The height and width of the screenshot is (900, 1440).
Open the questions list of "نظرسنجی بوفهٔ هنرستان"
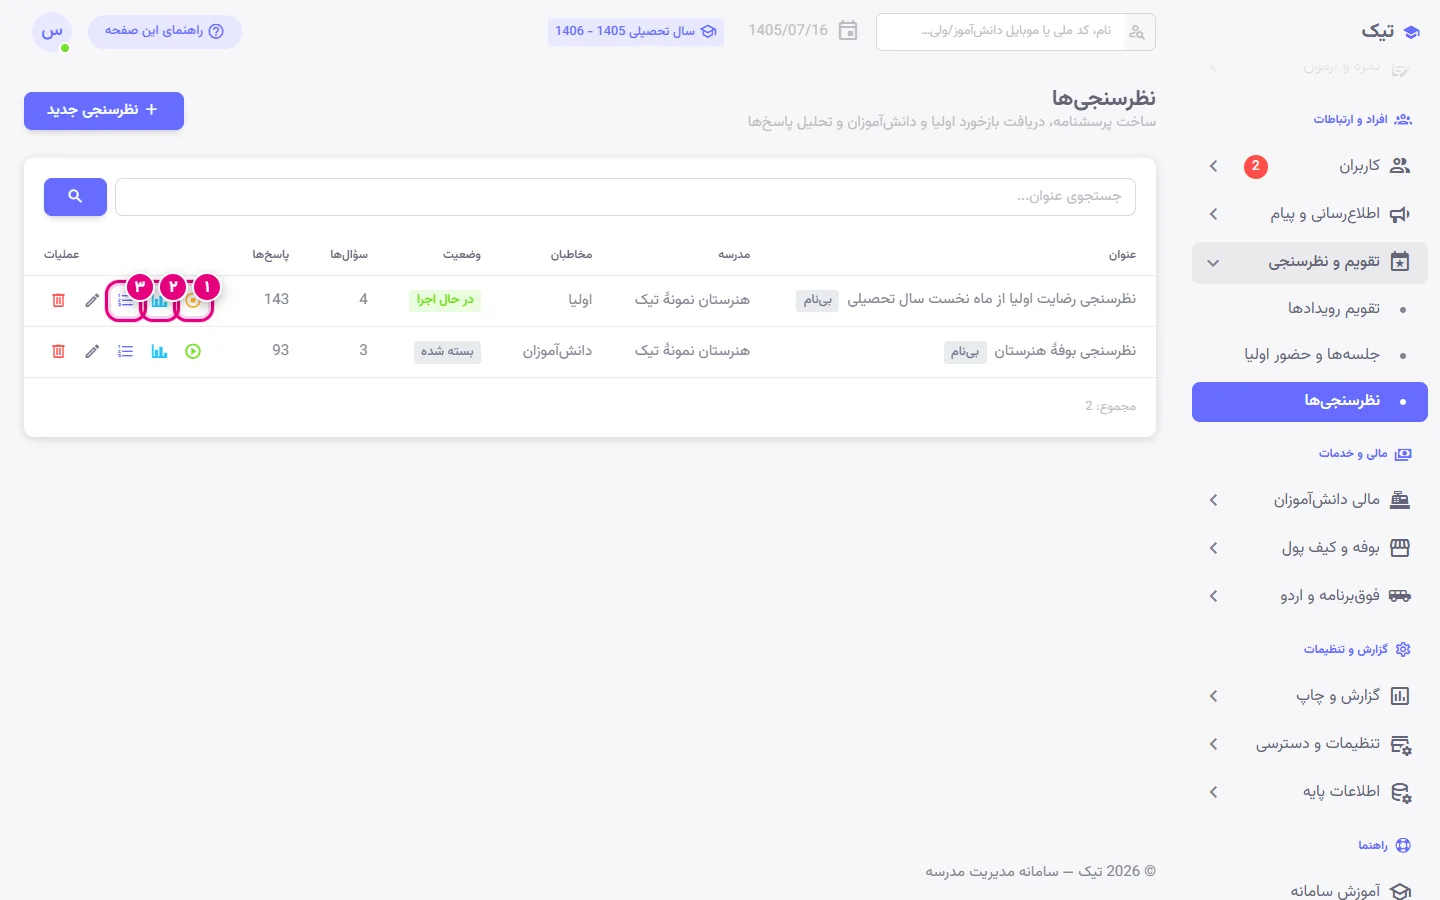pyautogui.click(x=125, y=352)
